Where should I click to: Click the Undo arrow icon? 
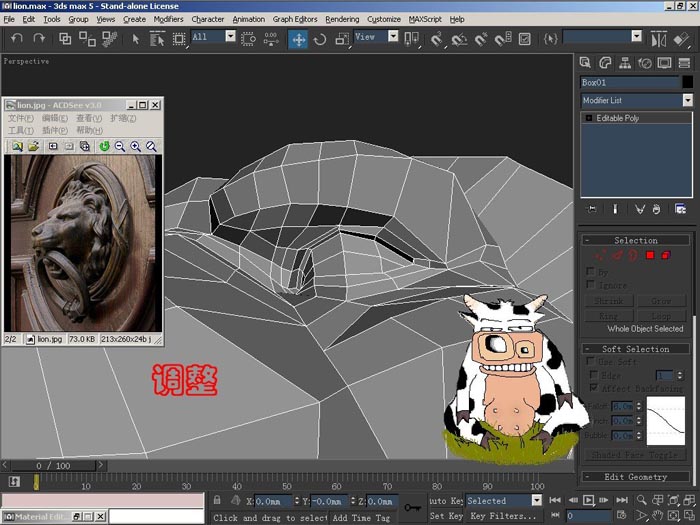[x=17, y=39]
